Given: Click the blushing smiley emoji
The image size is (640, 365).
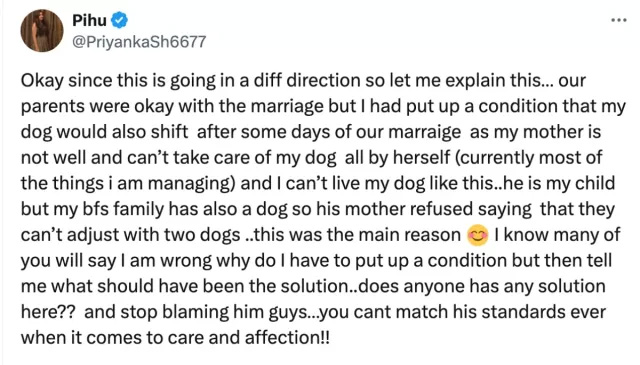Looking at the screenshot, I should click(478, 235).
